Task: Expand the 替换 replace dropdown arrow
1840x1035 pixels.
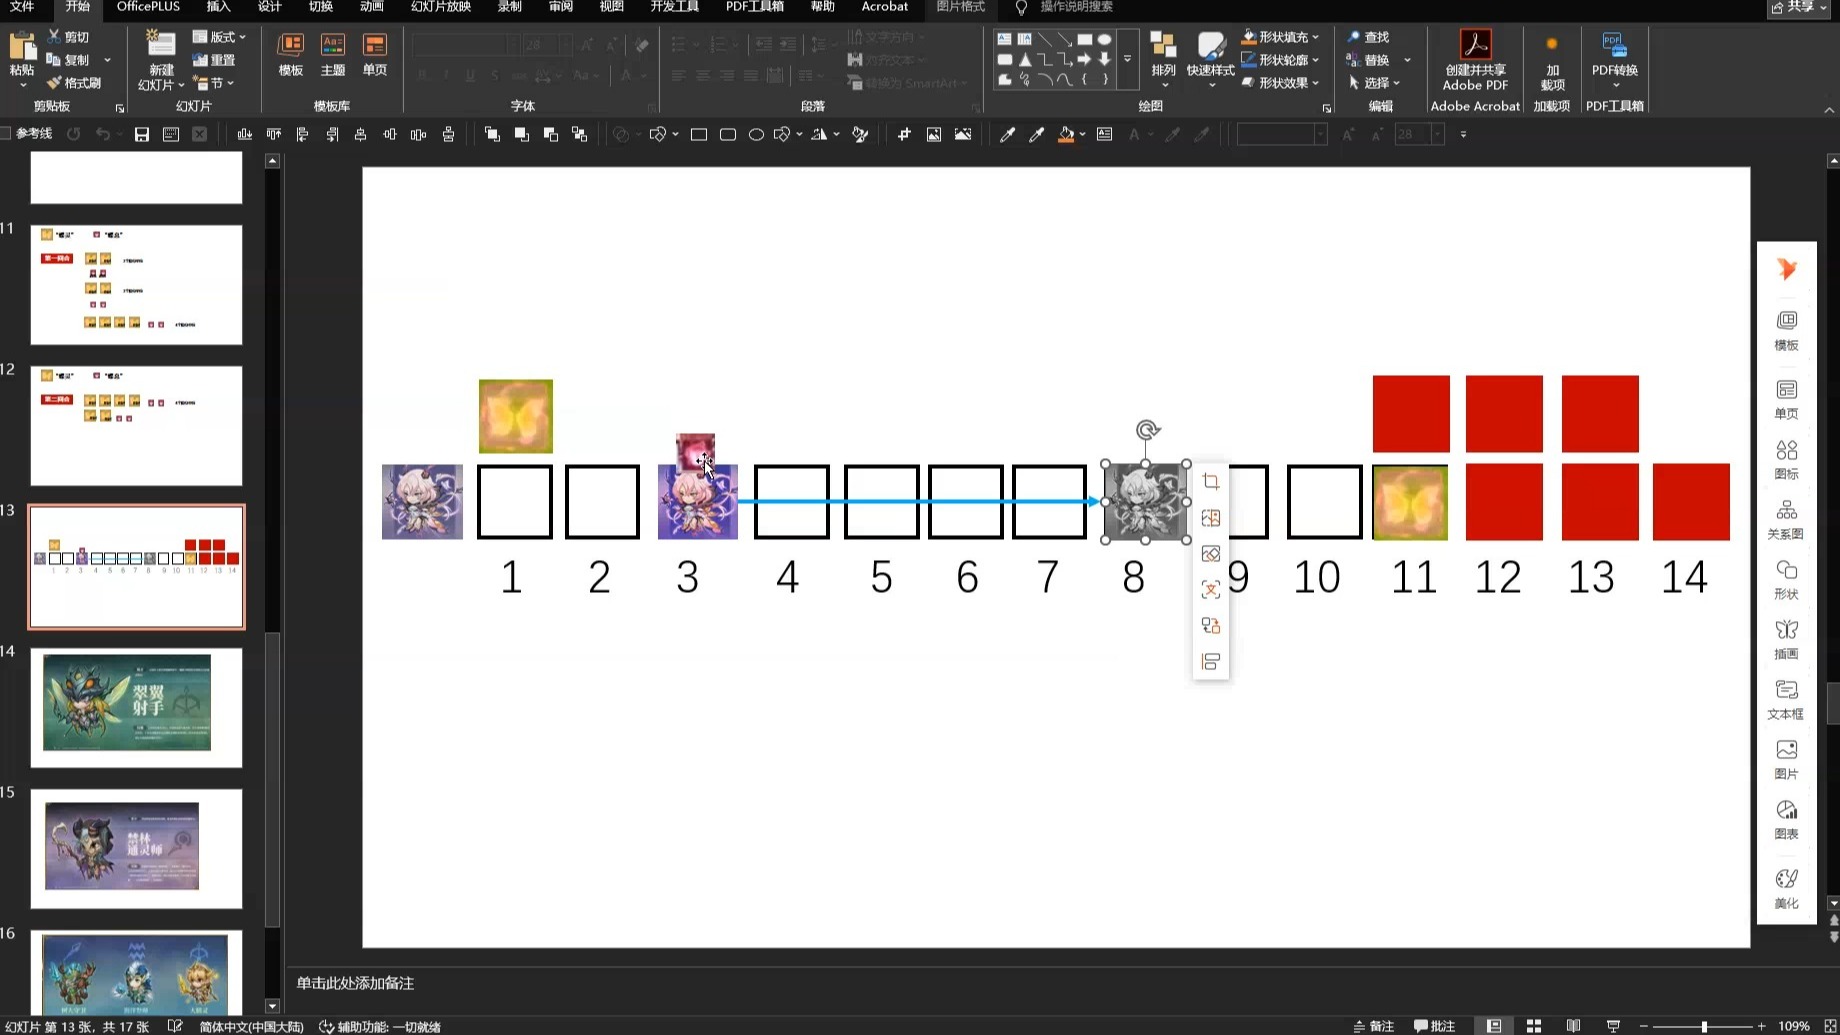Action: click(x=1407, y=60)
